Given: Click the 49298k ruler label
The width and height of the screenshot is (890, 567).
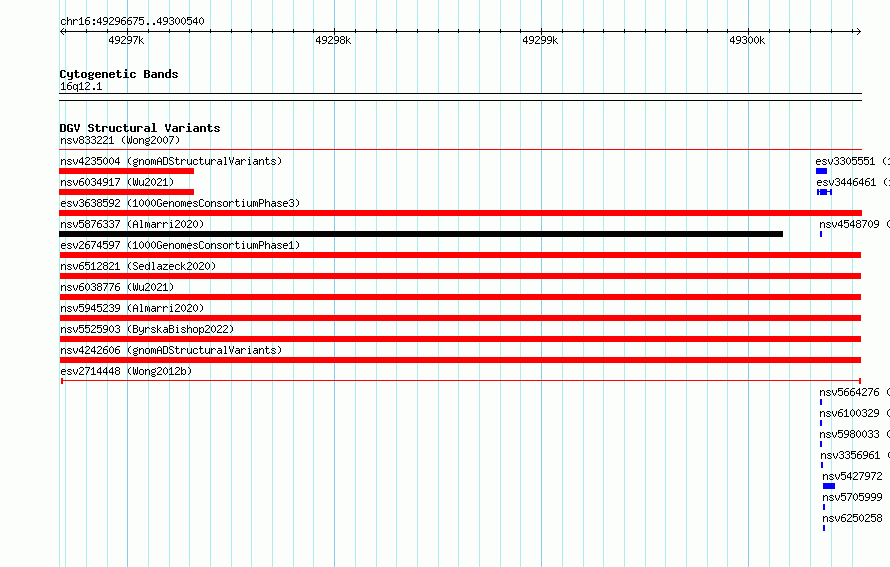Looking at the screenshot, I should pos(333,40).
